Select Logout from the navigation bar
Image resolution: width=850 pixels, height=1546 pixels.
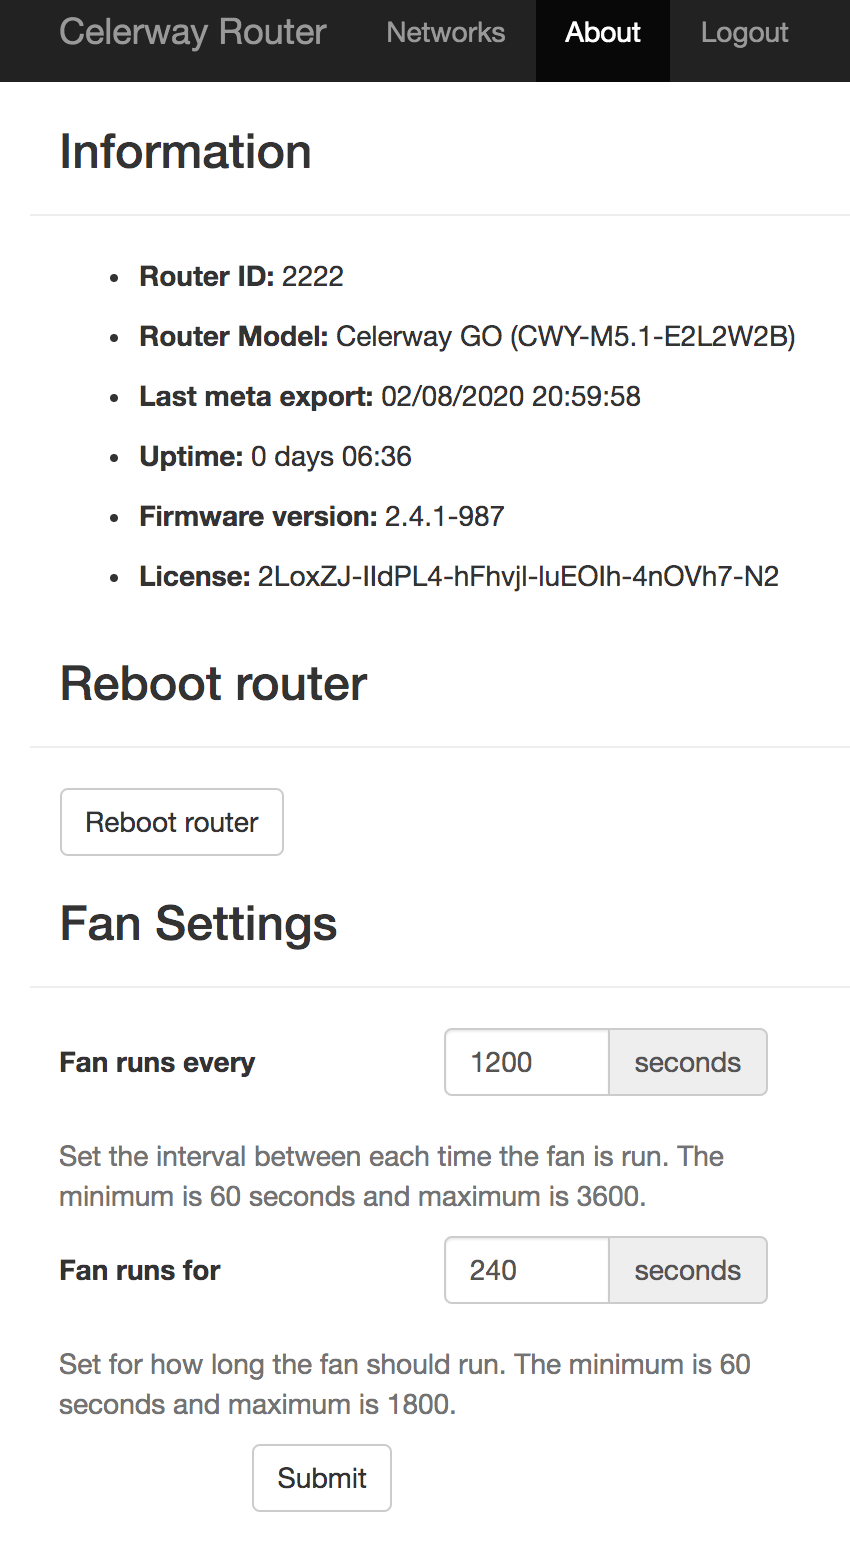[x=744, y=33]
